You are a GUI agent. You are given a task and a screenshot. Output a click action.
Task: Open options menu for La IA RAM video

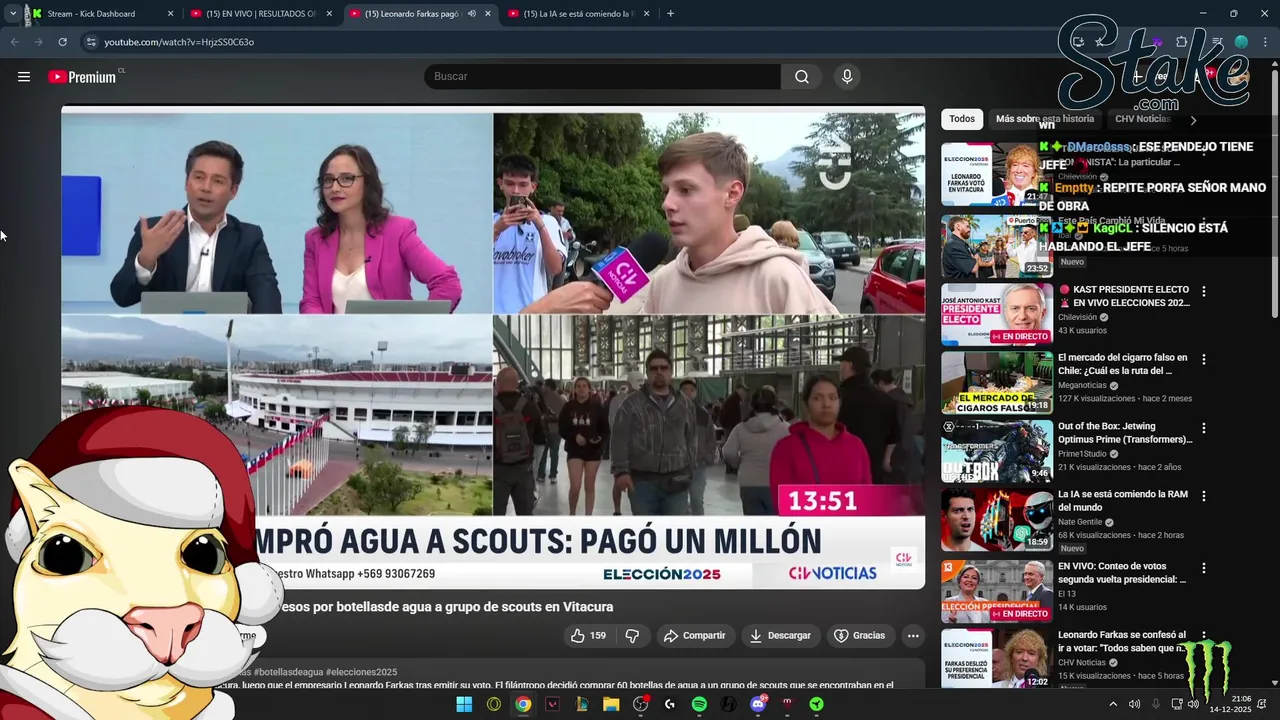(x=1204, y=496)
